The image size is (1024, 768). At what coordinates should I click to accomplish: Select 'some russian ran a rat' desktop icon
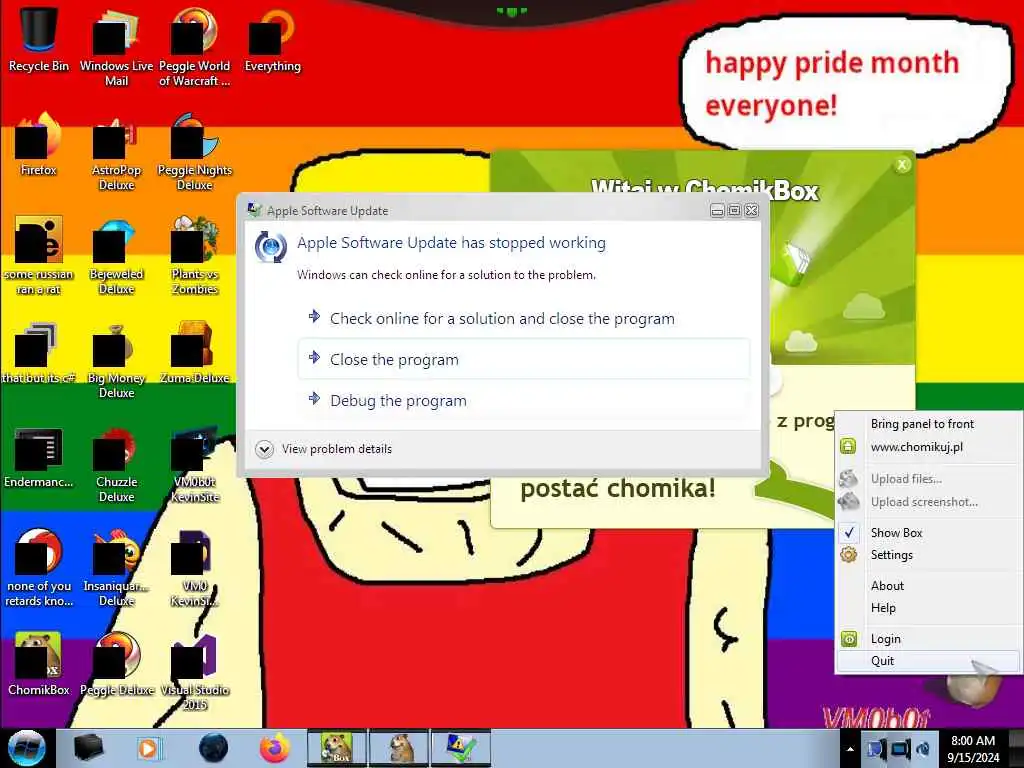point(39,256)
